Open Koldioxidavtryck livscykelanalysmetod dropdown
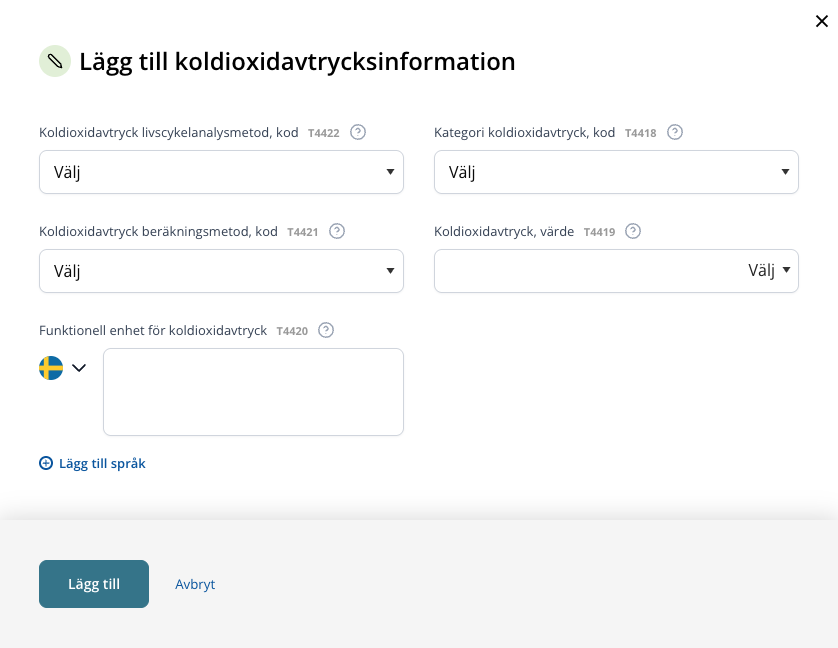Image resolution: width=838 pixels, height=648 pixels. point(221,172)
